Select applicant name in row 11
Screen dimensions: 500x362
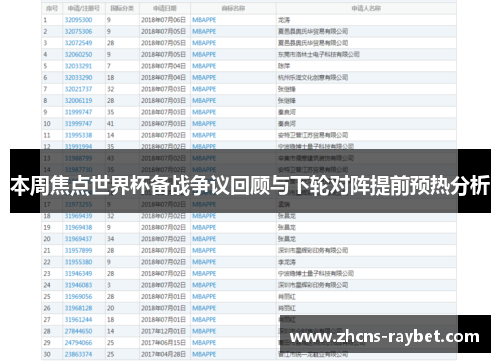coord(313,135)
